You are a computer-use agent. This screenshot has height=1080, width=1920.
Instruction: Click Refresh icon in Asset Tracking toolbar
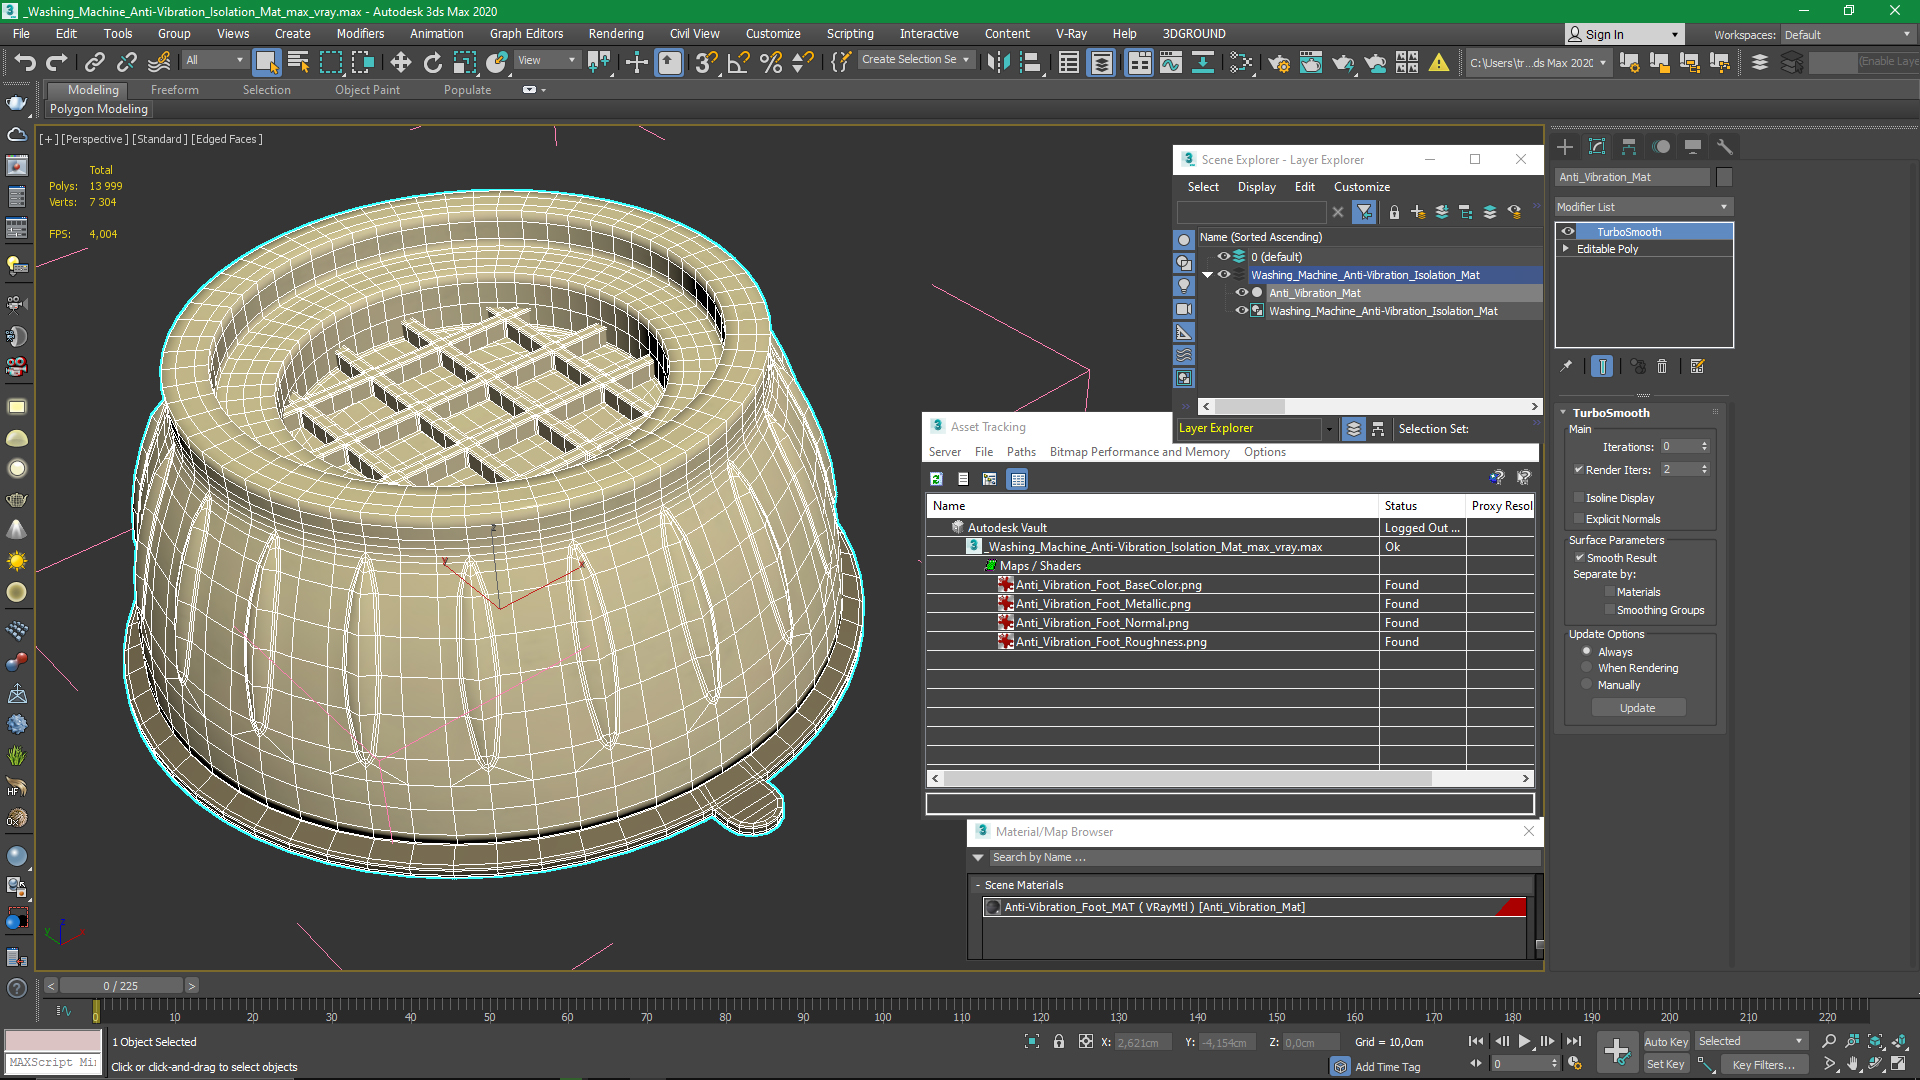[x=936, y=479]
